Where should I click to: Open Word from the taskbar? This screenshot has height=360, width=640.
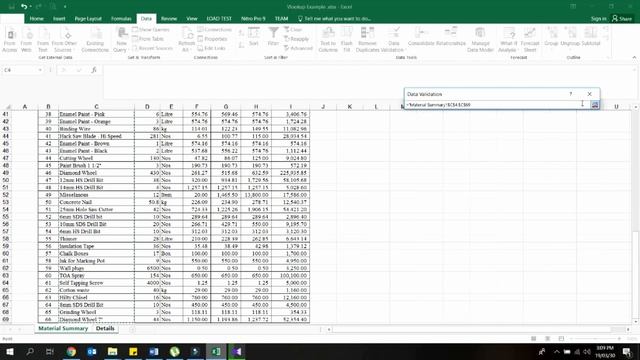click(154, 351)
